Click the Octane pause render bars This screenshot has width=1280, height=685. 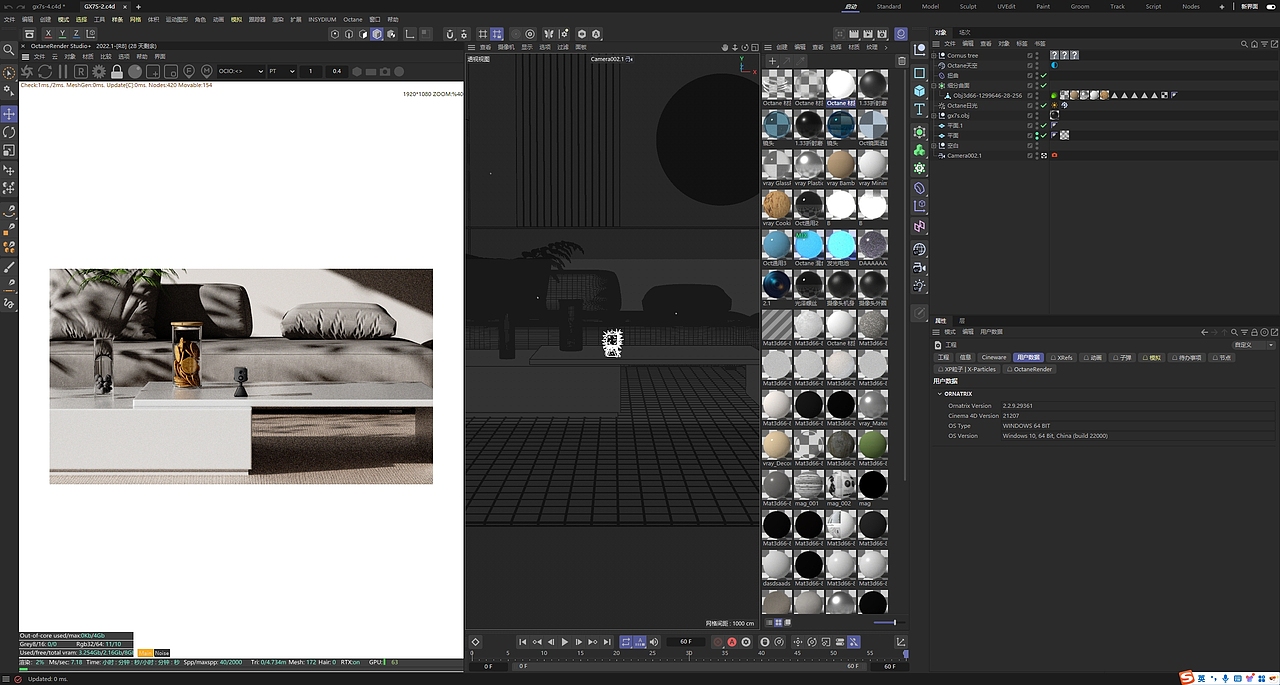point(63,71)
